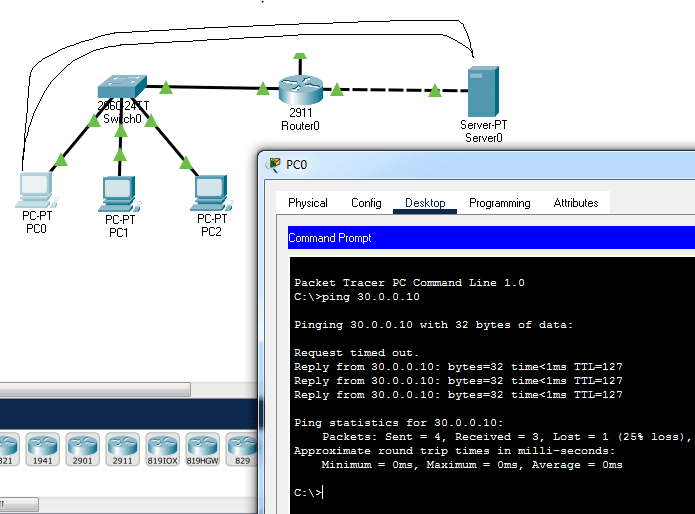Viewport: 695px width, 514px height.
Task: Select the PC1 computer in the topology
Action: coord(119,194)
